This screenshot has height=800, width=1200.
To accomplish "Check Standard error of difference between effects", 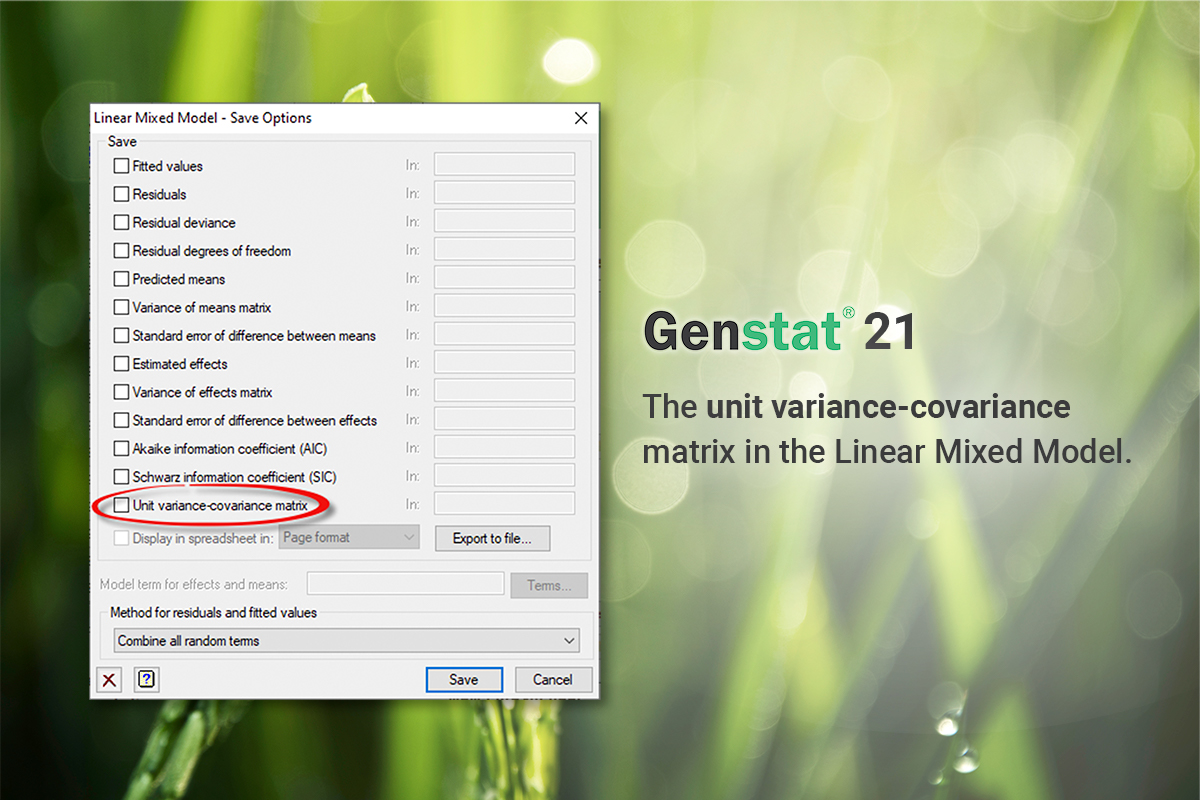I will [x=121, y=420].
